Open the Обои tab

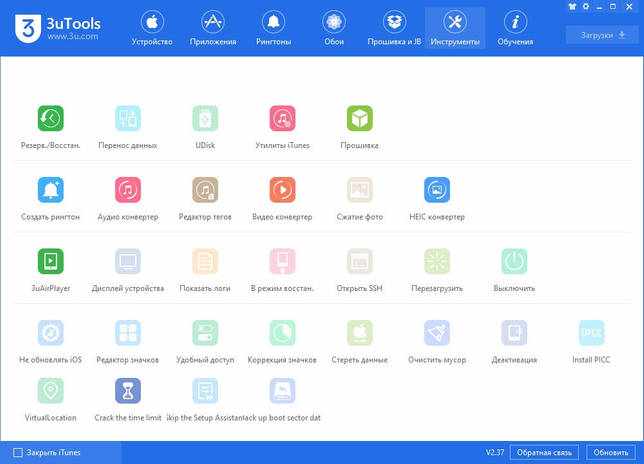click(x=334, y=28)
